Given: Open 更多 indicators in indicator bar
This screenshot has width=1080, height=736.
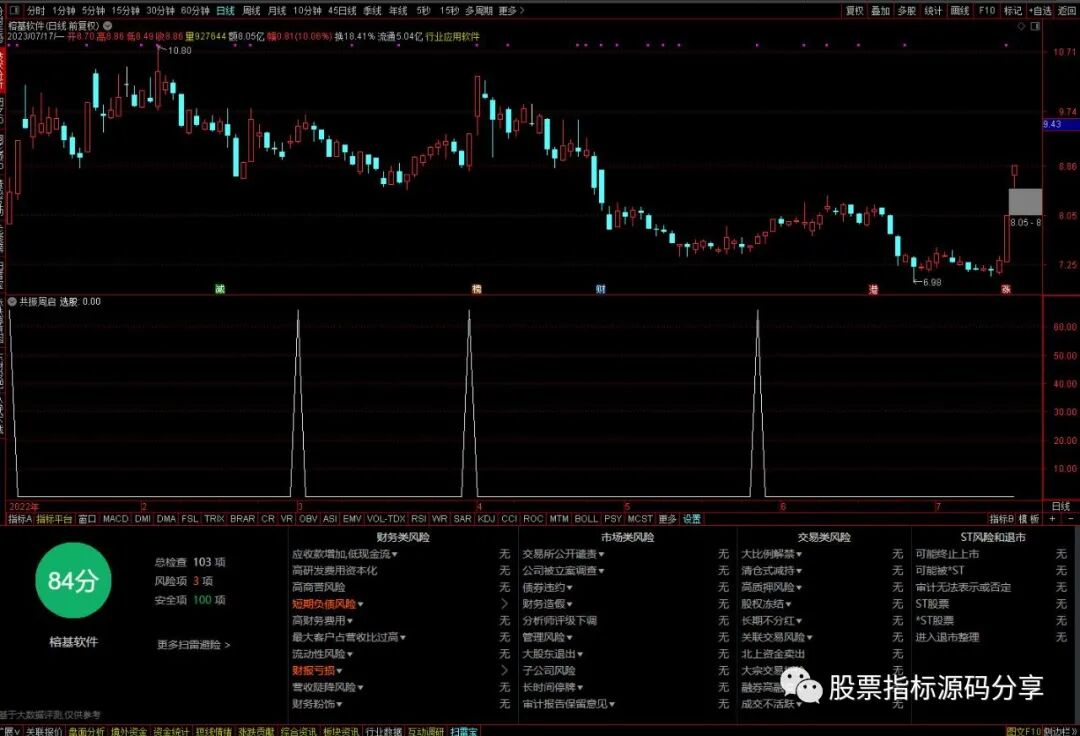Looking at the screenshot, I should pyautogui.click(x=667, y=518).
